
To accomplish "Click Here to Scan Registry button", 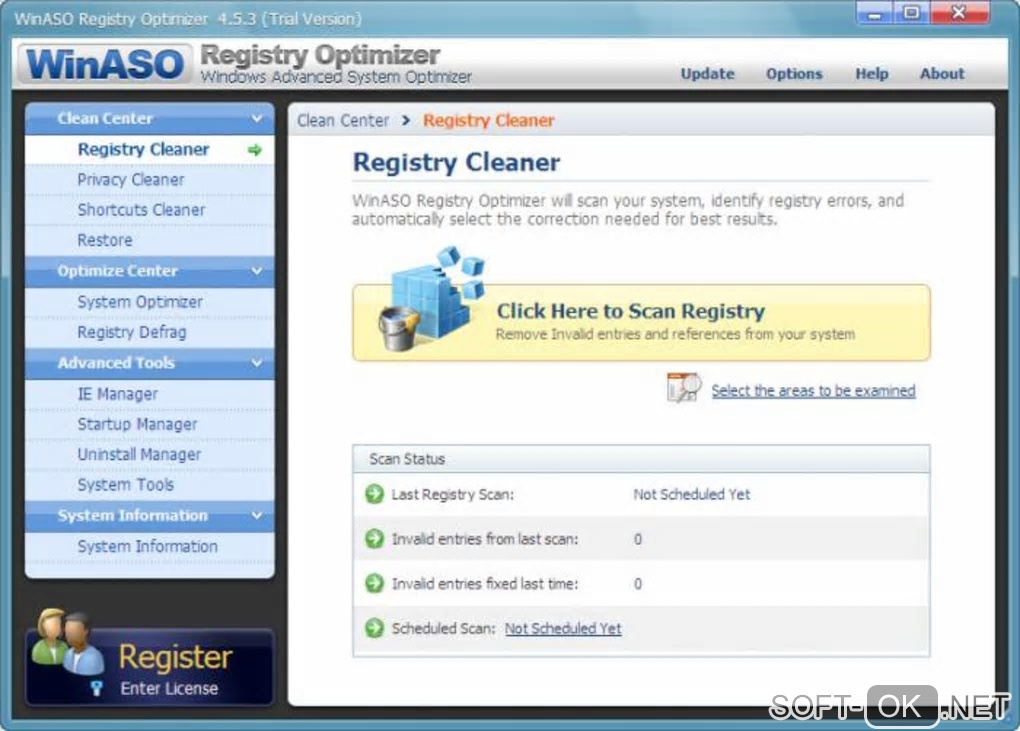I will tap(641, 323).
